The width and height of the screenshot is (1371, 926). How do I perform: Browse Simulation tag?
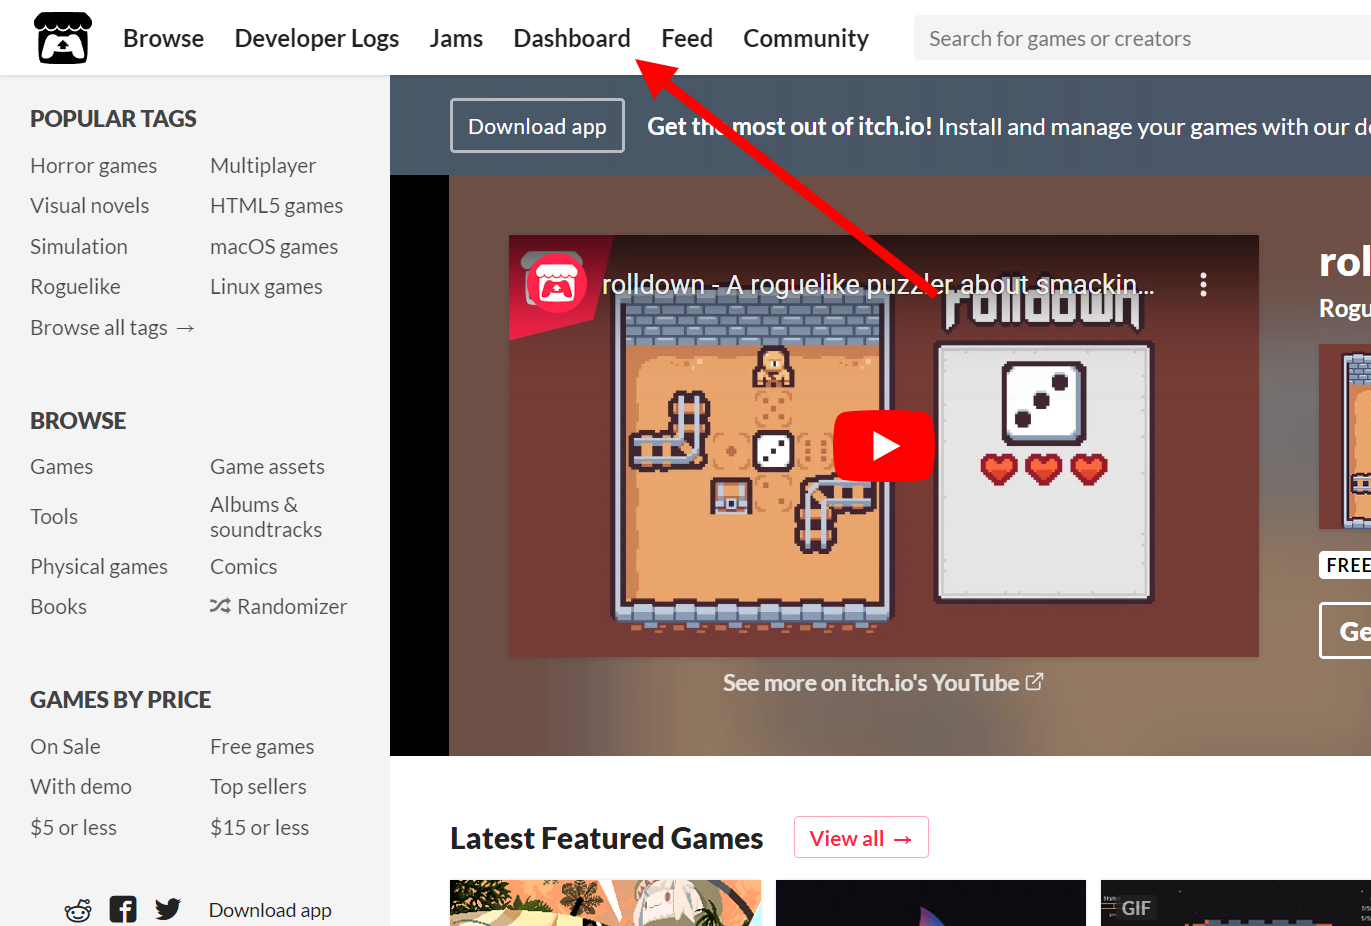pyautogui.click(x=78, y=246)
